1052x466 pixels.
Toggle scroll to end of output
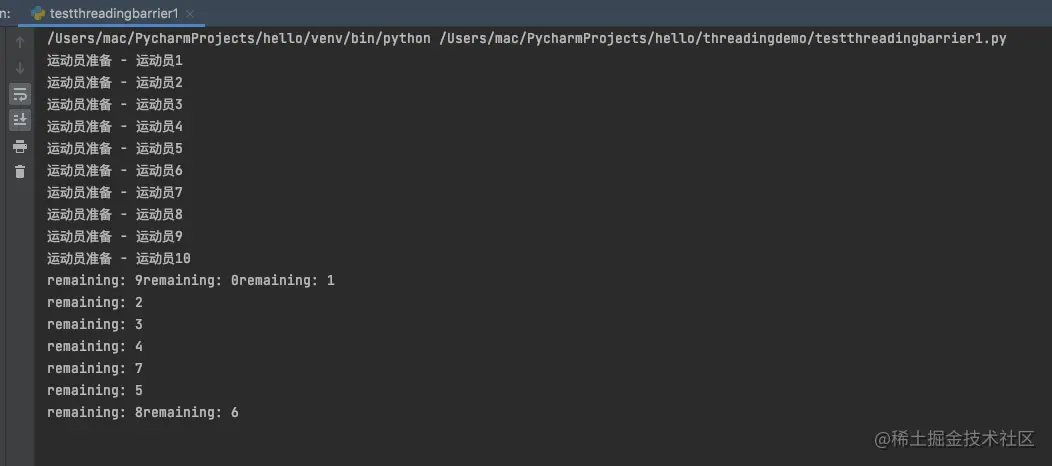pyautogui.click(x=20, y=120)
